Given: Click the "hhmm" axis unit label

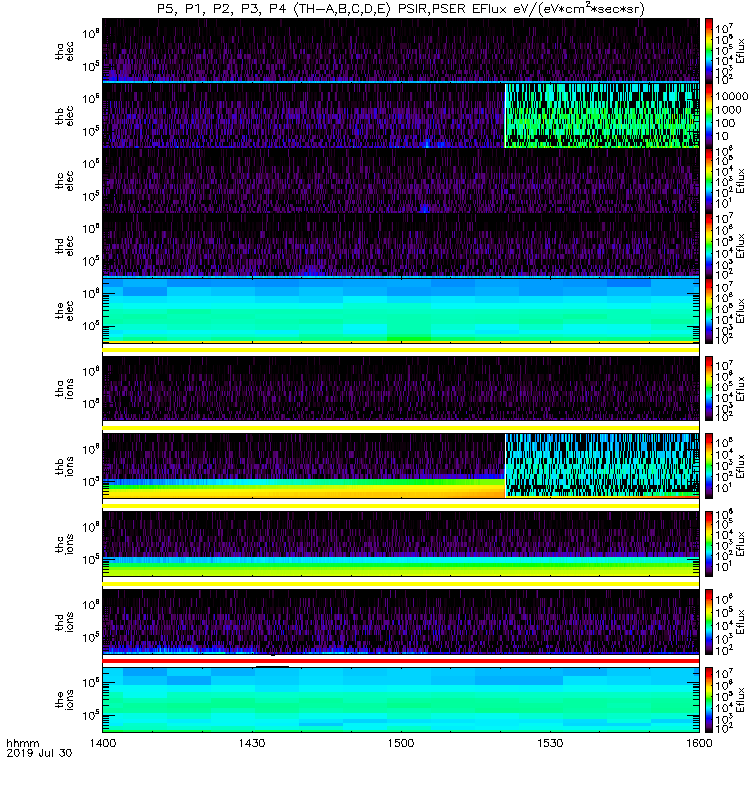Looking at the screenshot, I should (23, 743).
